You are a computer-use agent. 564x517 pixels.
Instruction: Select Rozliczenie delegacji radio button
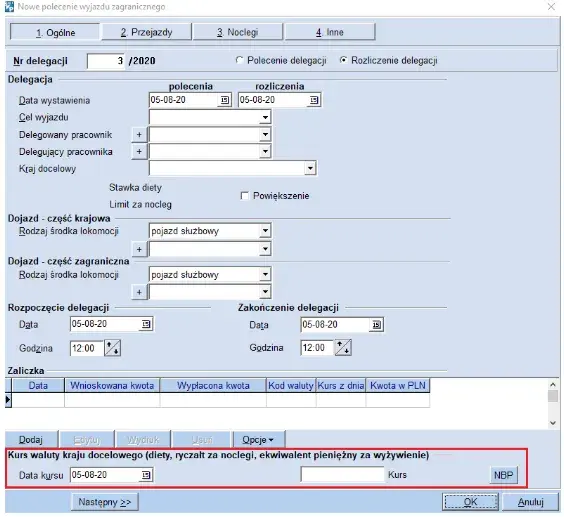tap(343, 60)
